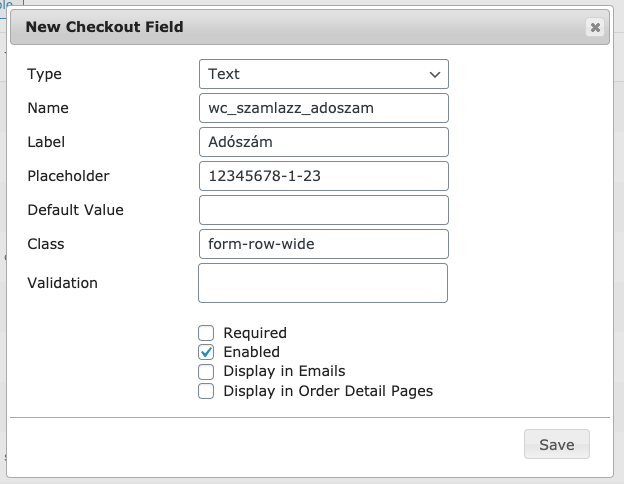Viewport: 624px width, 484px height.
Task: Tick the Display in Order Detail Pages checkbox
Action: click(x=206, y=391)
